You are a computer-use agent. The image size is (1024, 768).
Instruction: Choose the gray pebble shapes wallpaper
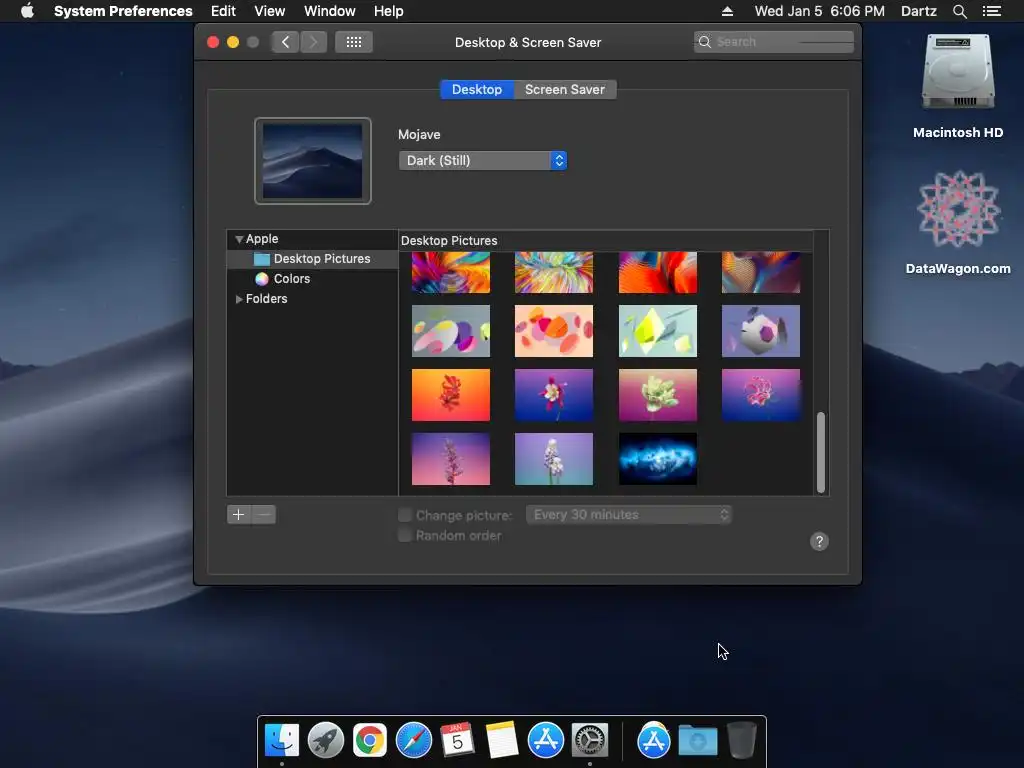click(451, 331)
